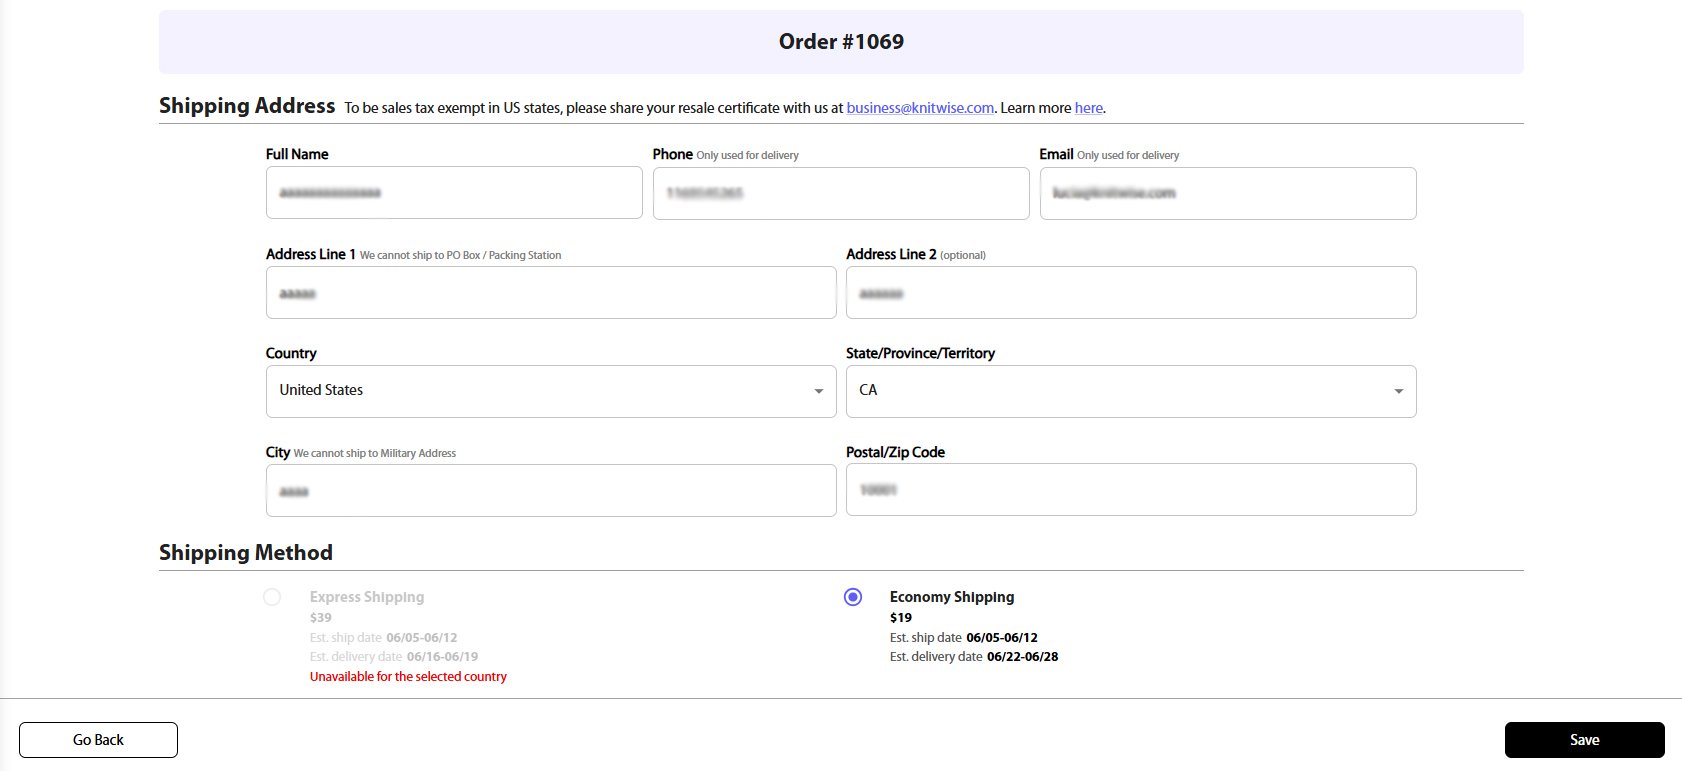Click the $19 economy price
The height and width of the screenshot is (771, 1682).
point(901,618)
